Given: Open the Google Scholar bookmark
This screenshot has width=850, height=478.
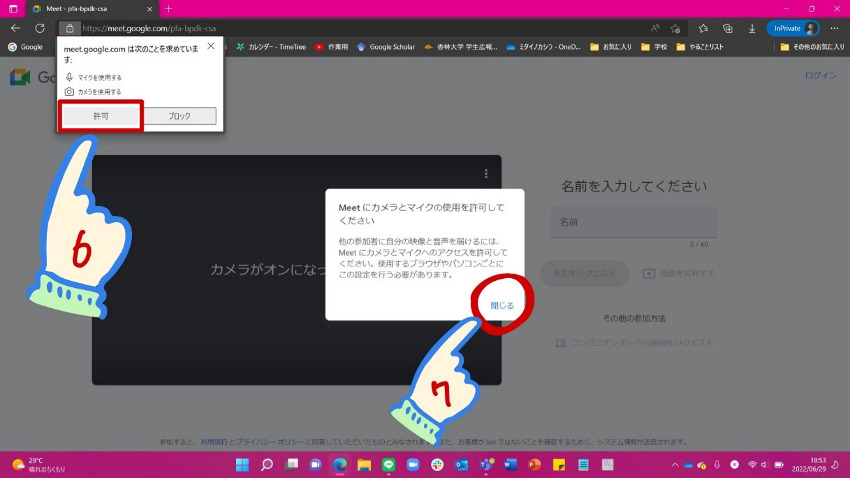Looking at the screenshot, I should tap(386, 47).
